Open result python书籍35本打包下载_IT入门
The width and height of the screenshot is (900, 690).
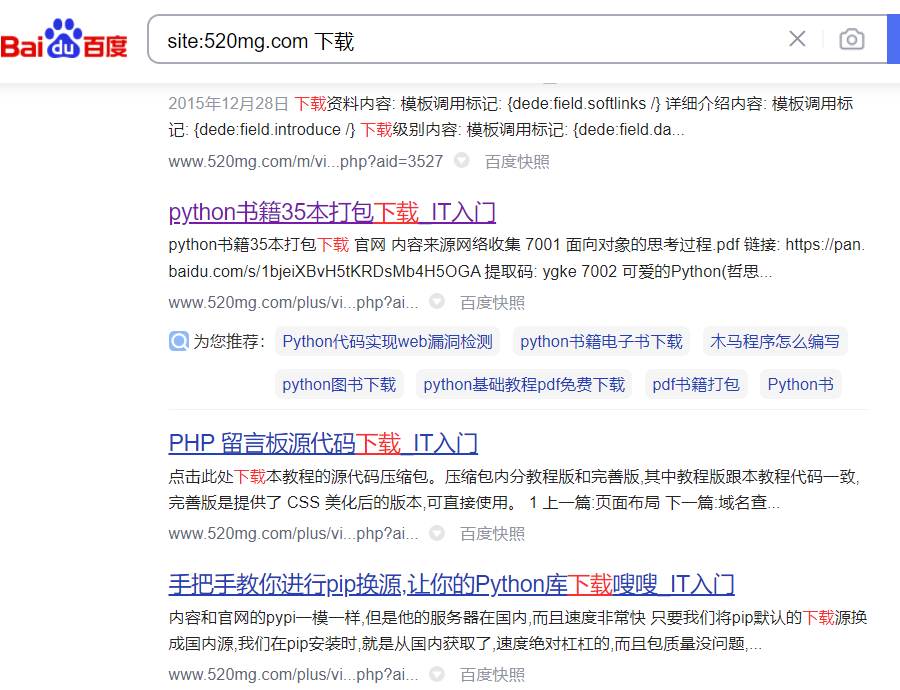(332, 212)
